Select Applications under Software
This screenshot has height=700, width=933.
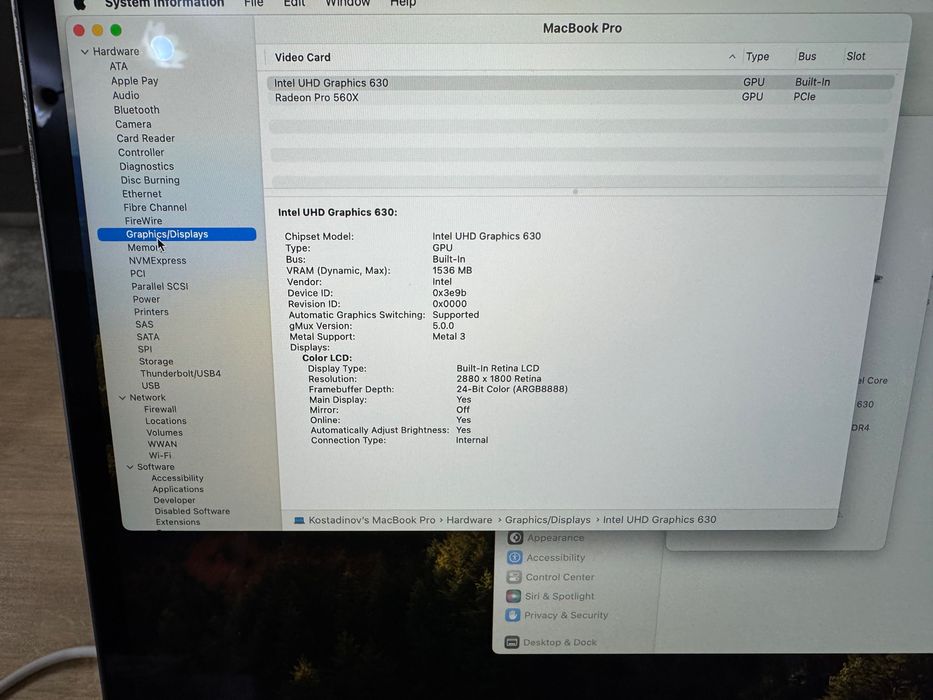click(178, 489)
